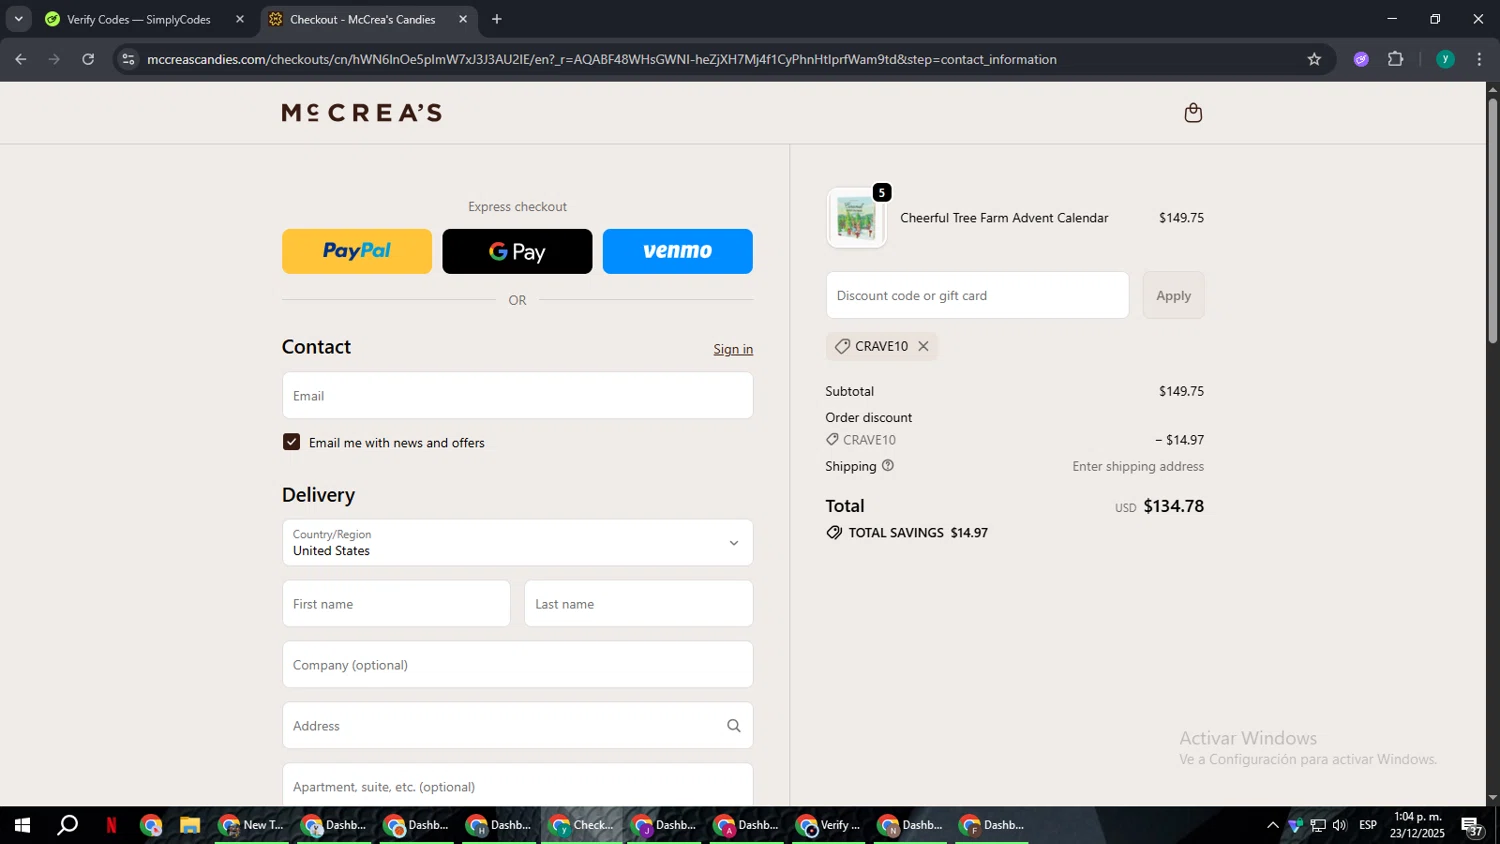Switch to the New Tab Chrome taskbar window
This screenshot has width=1500, height=844.
[x=252, y=825]
